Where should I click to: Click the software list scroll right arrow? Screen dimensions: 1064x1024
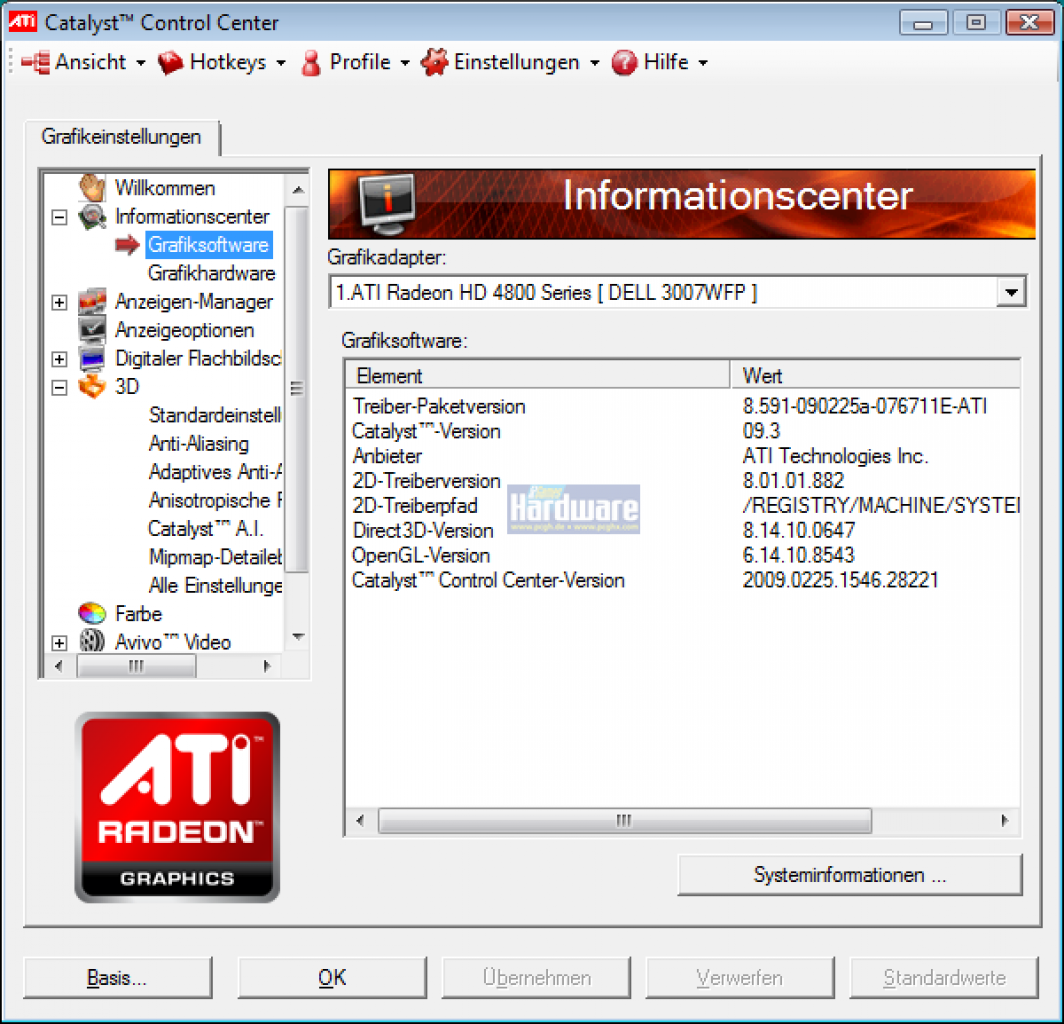pos(1005,820)
